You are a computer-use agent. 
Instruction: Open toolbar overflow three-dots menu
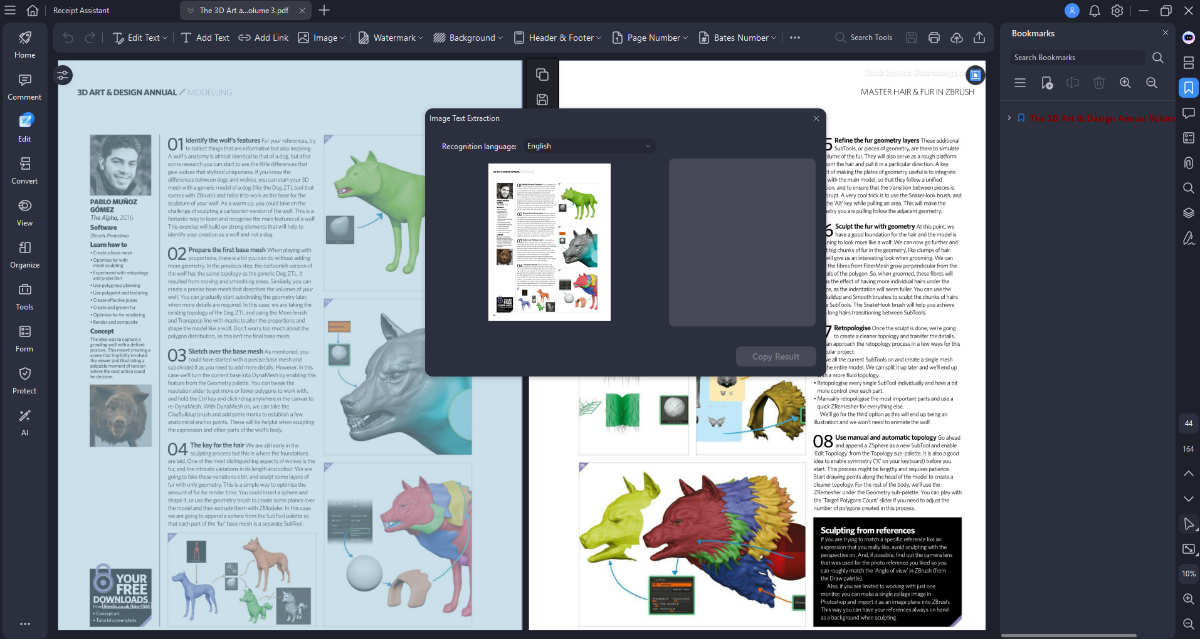point(795,37)
